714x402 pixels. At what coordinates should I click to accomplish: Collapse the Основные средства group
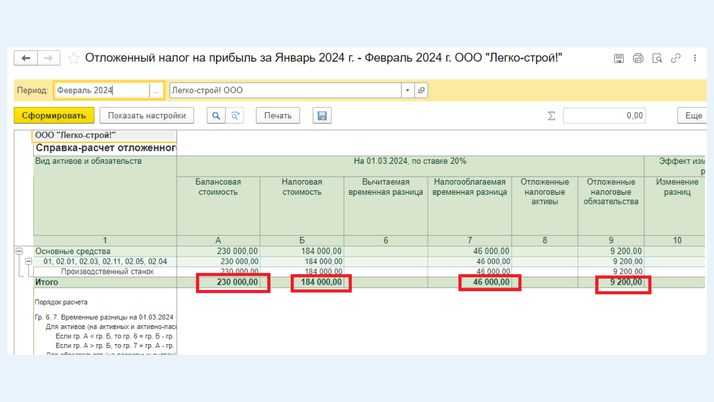[x=19, y=251]
